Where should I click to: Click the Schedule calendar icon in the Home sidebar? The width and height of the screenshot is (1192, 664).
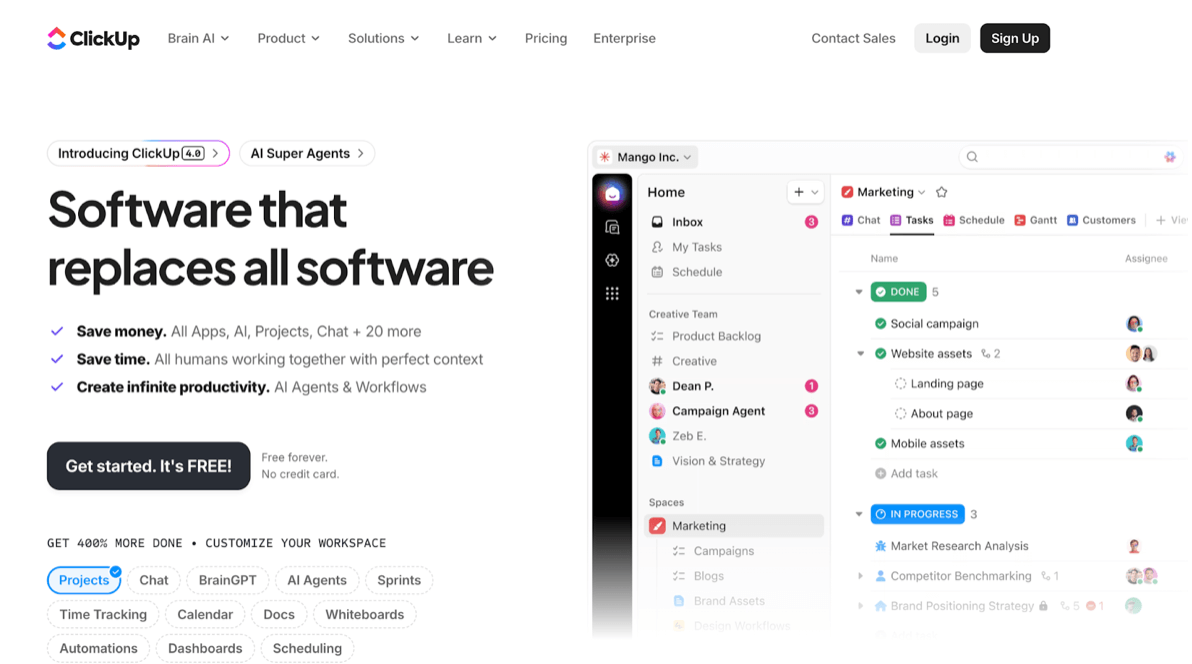658,272
